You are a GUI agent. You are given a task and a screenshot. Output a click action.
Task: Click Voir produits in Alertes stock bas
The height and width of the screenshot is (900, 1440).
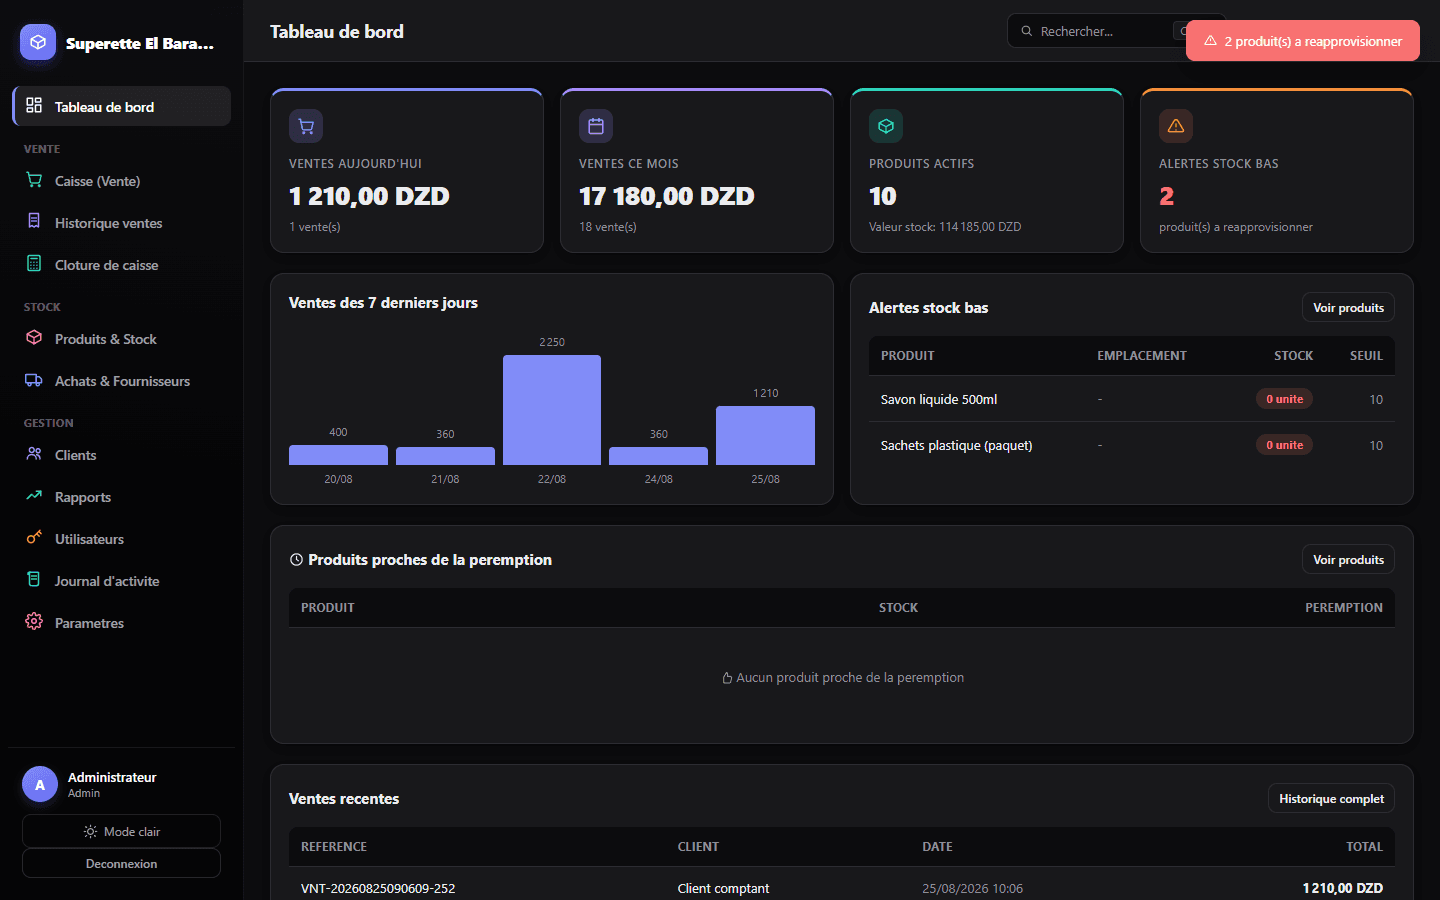[1348, 308]
